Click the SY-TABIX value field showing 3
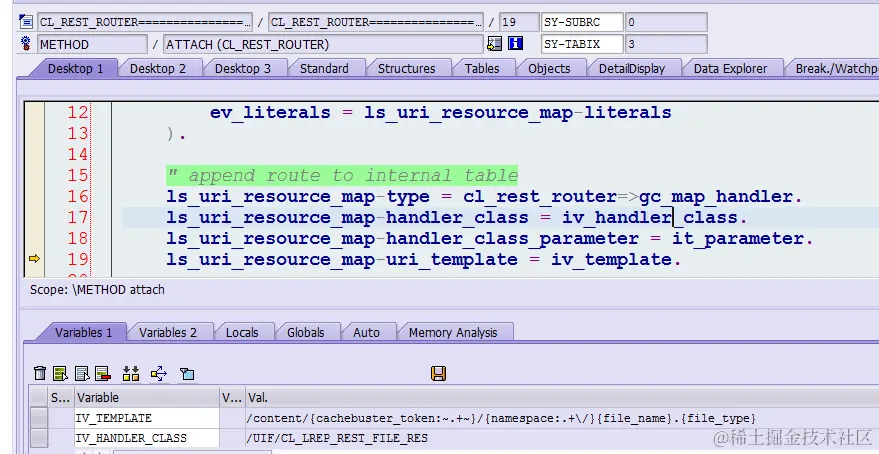879x454 pixels. [666, 44]
